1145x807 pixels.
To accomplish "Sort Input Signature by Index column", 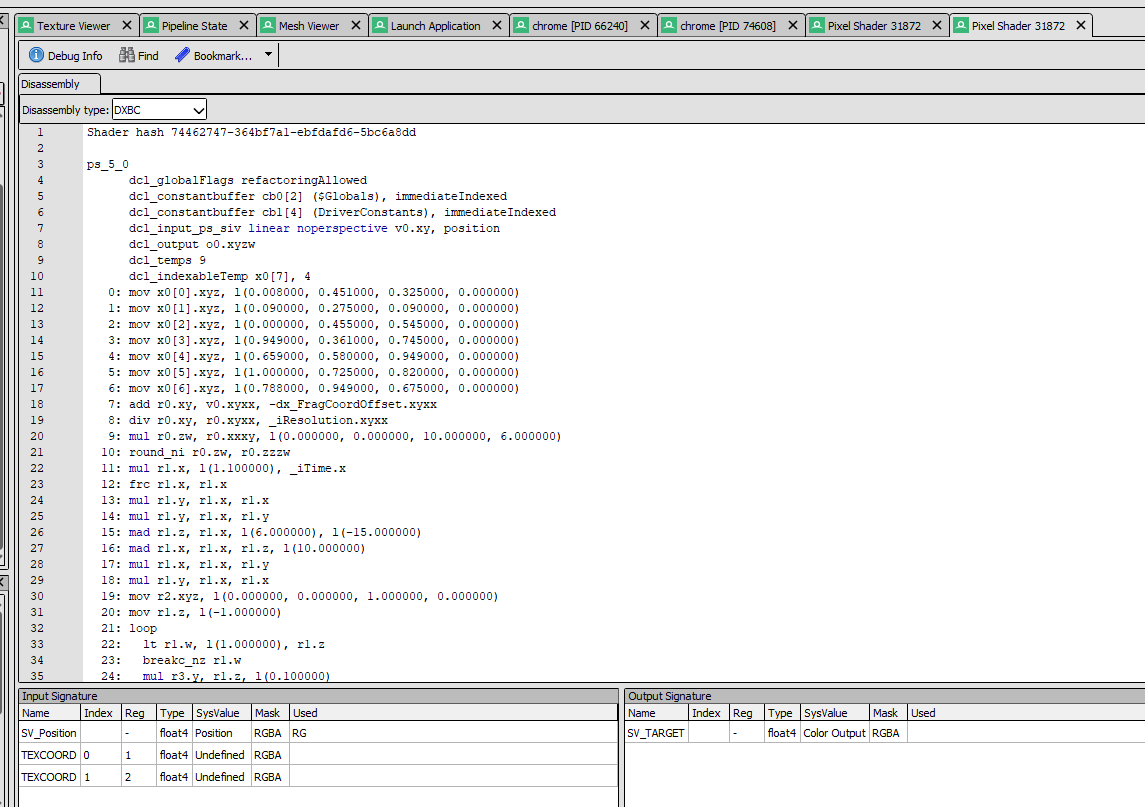I will pos(101,713).
